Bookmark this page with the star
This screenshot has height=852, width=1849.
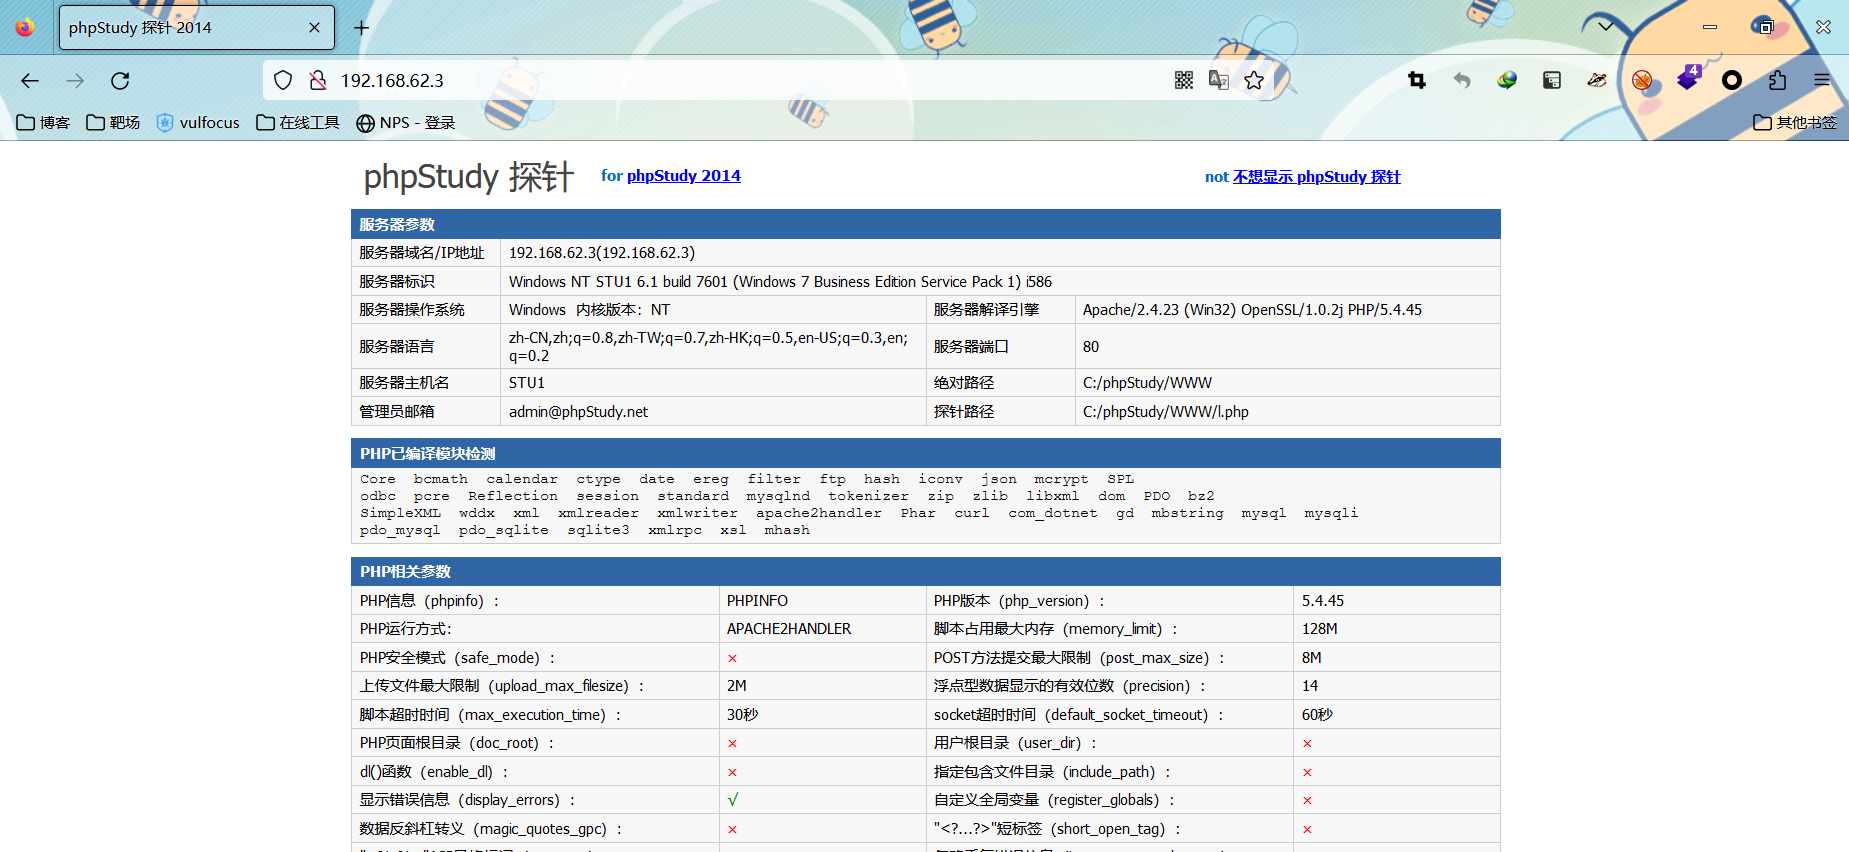[x=1254, y=80]
